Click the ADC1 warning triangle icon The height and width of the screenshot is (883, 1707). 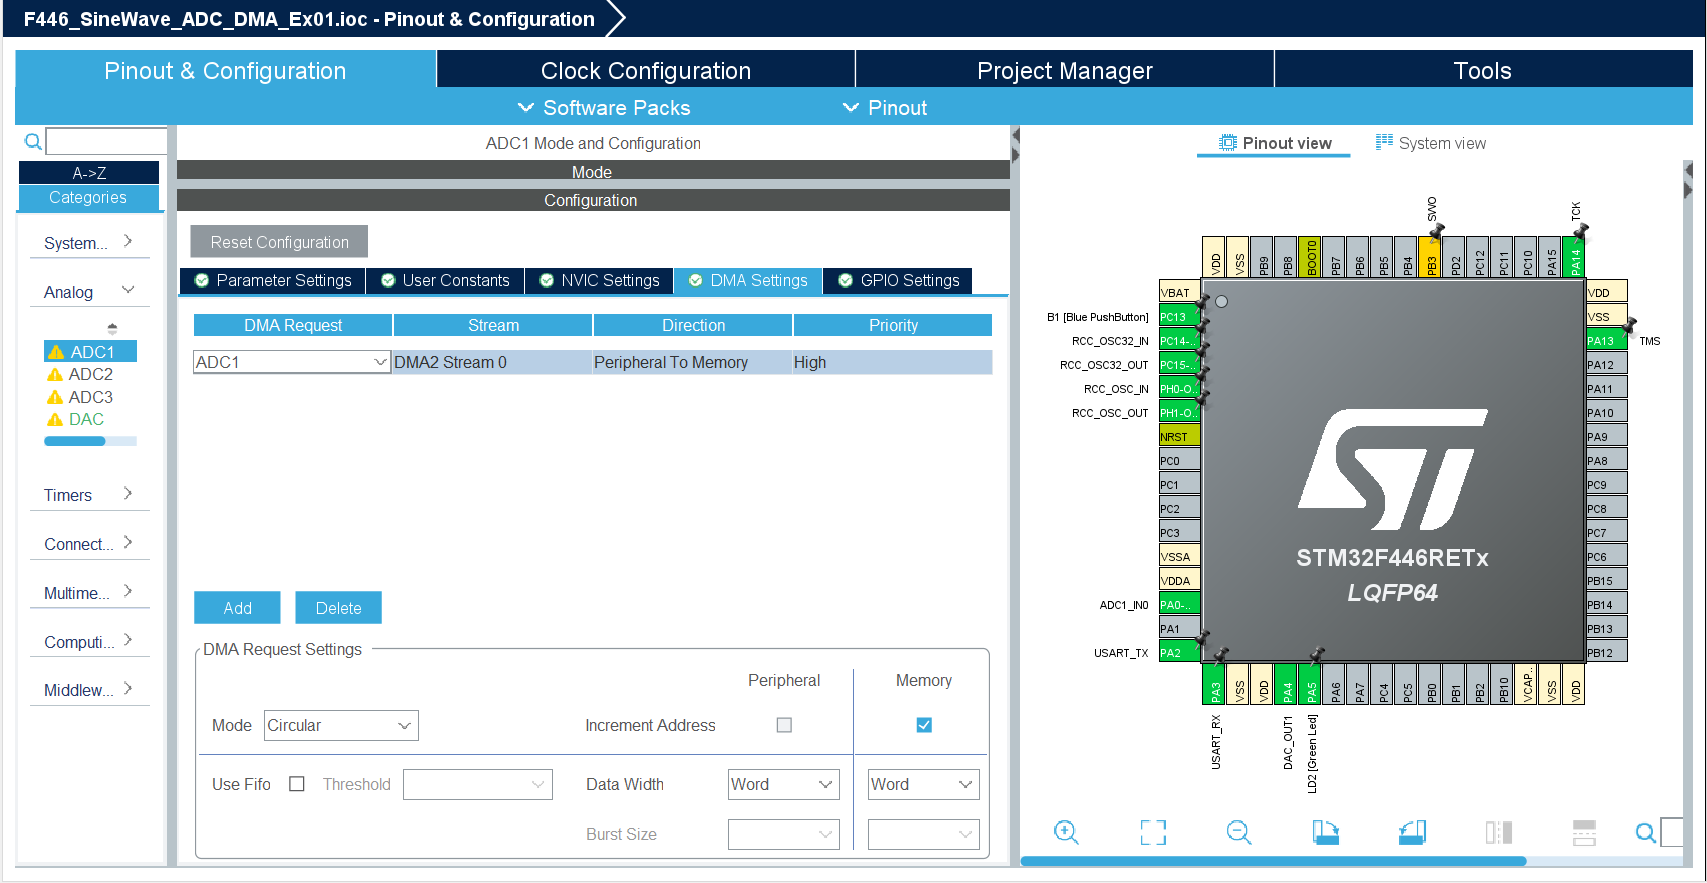pos(56,352)
